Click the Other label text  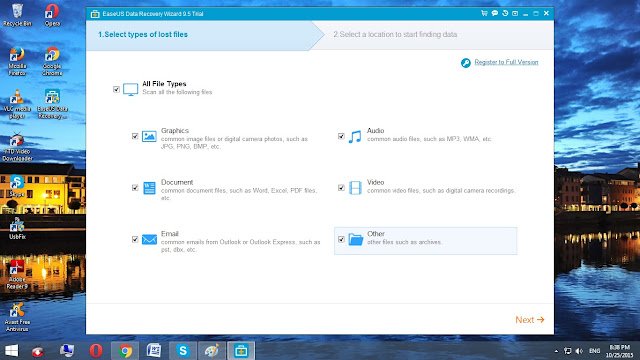pyautogui.click(x=376, y=233)
